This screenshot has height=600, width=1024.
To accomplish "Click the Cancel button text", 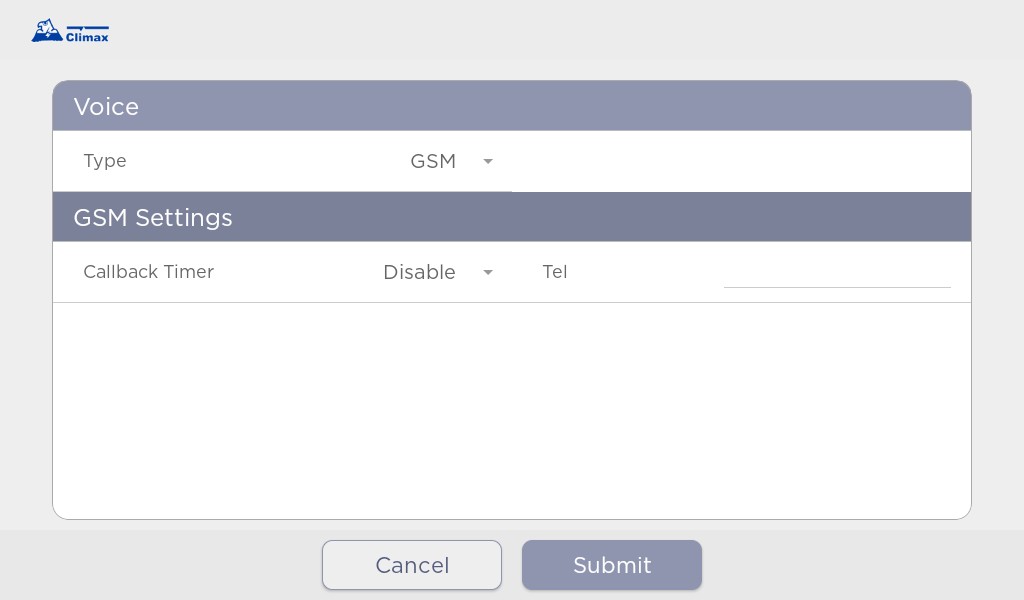I will 412,565.
